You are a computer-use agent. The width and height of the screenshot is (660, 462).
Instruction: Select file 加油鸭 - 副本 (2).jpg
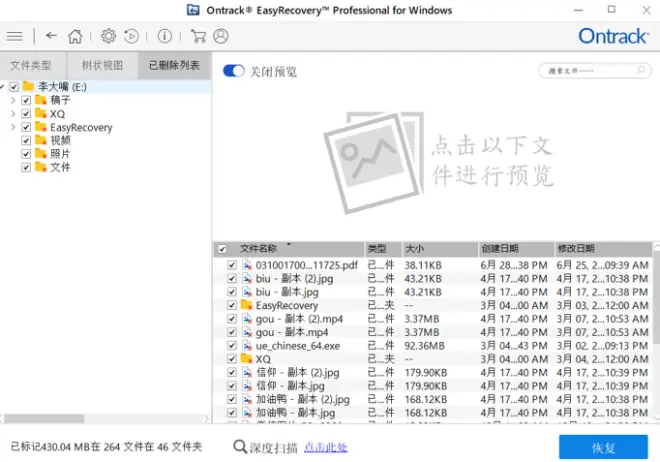(303, 399)
